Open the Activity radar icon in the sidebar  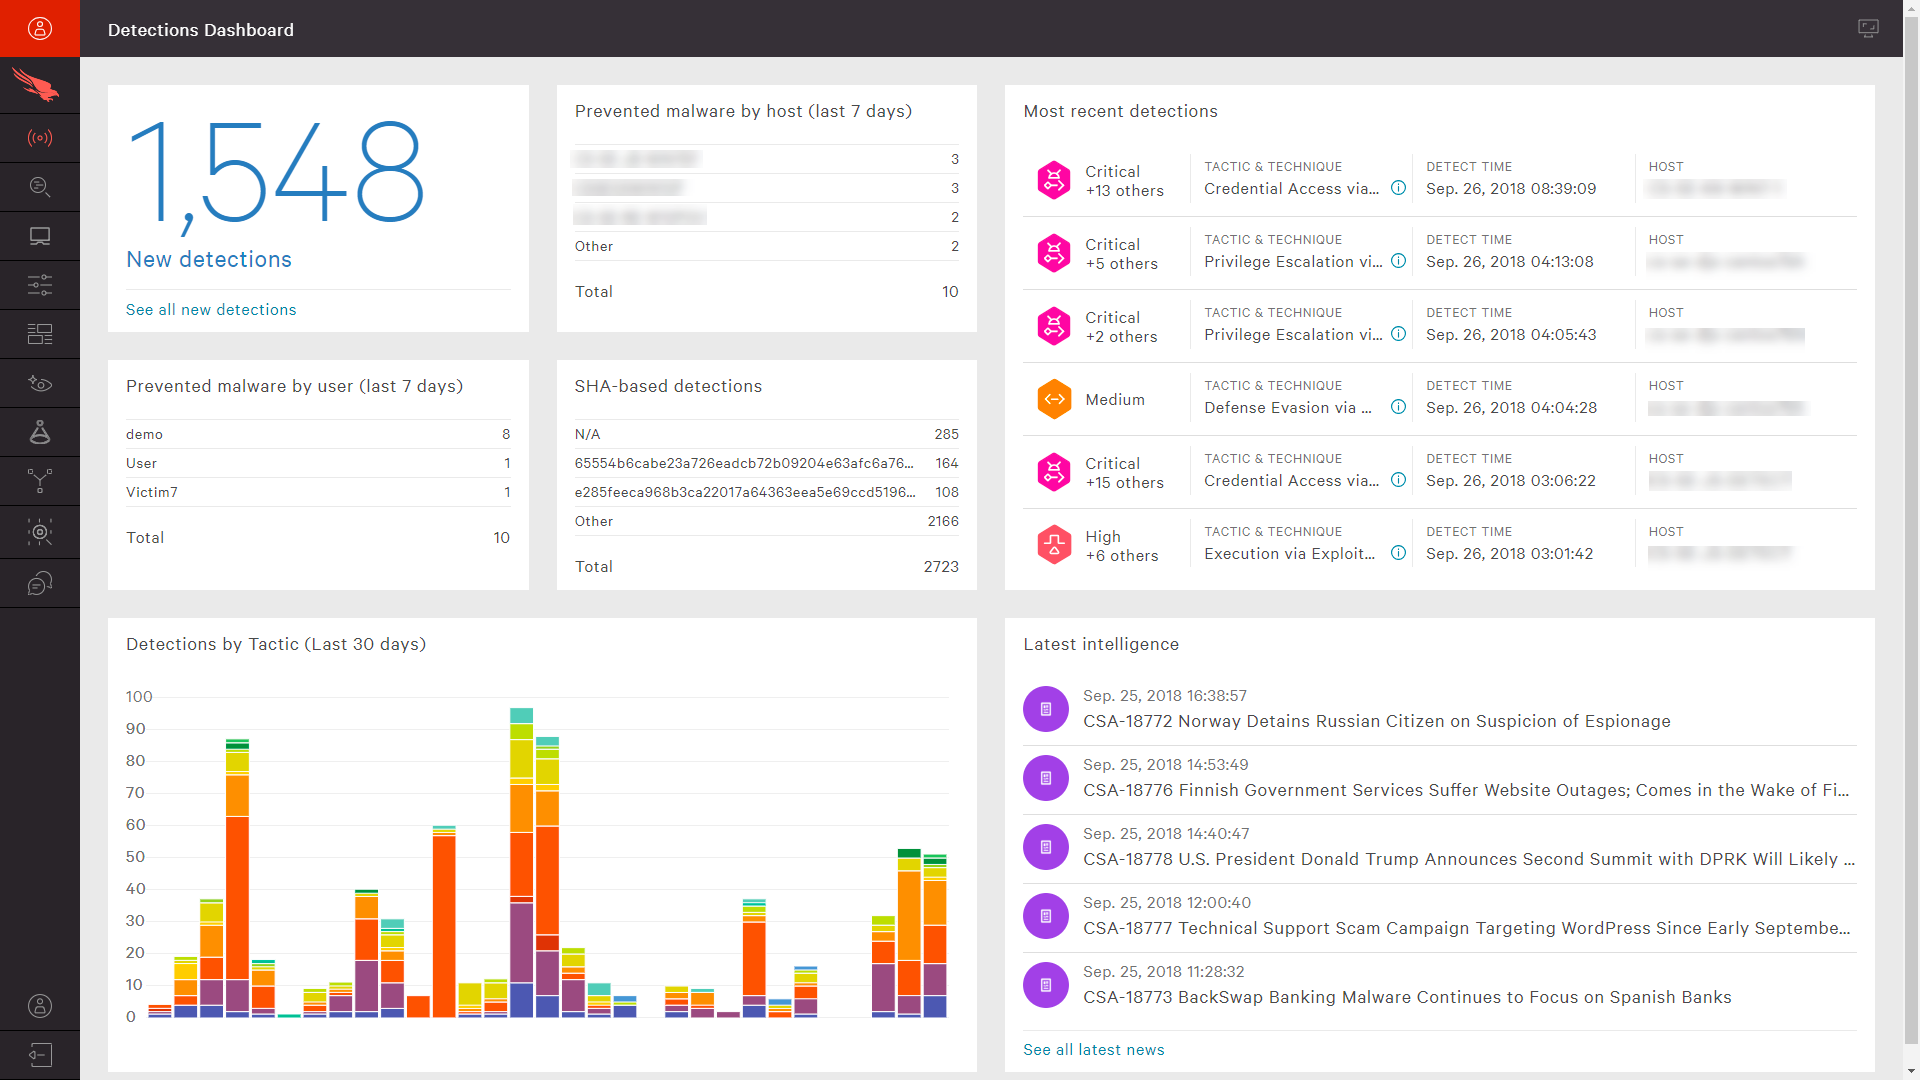coord(40,138)
